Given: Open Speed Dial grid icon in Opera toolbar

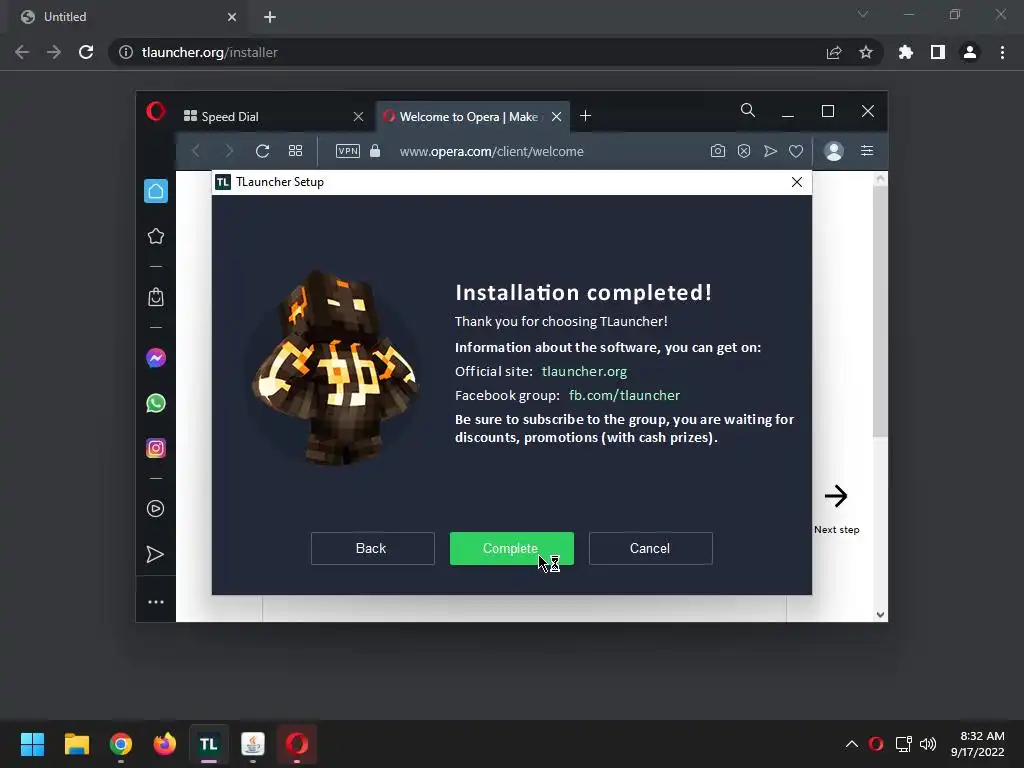Looking at the screenshot, I should [295, 151].
